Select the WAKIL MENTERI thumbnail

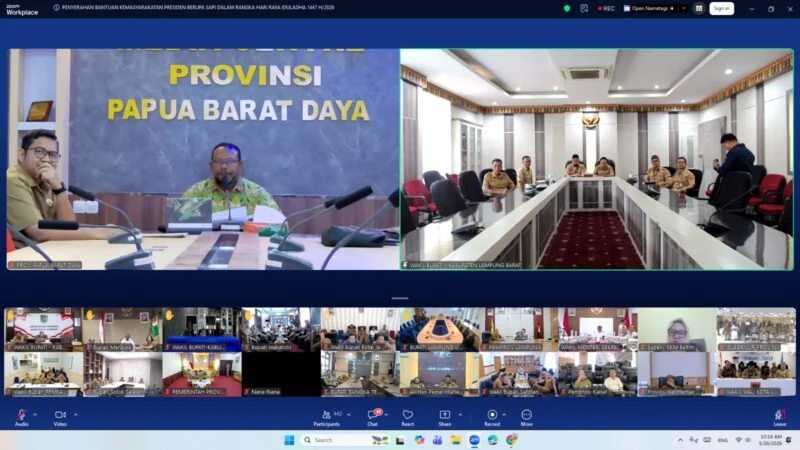click(x=597, y=330)
